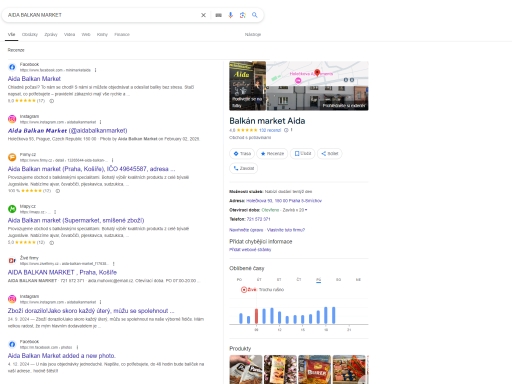The width and height of the screenshot is (512, 384).
Task: Click Instagram favicon beside '(@aidabalkanmarket)' result
Action: coord(12,119)
